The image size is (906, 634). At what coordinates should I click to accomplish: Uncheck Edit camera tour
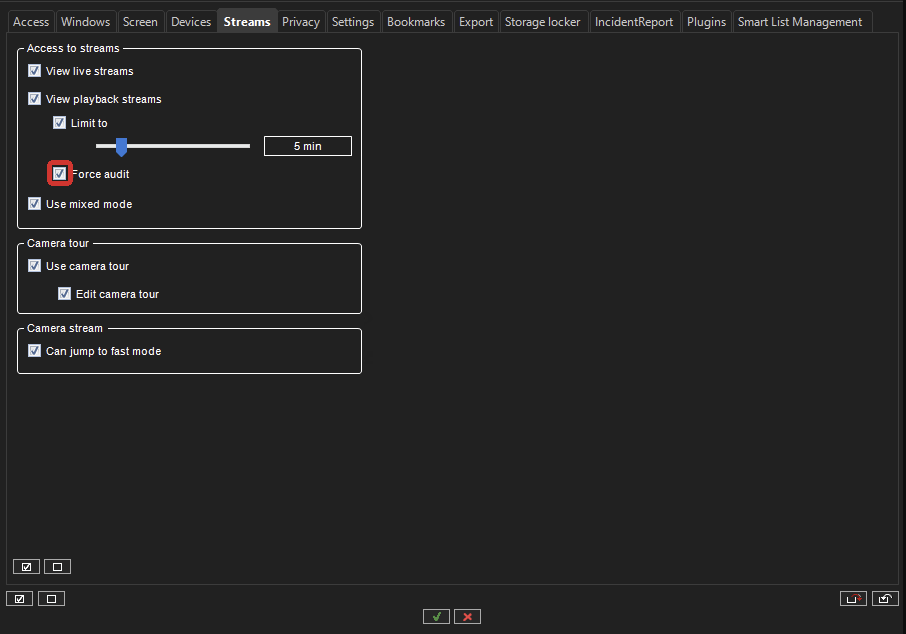tap(65, 294)
